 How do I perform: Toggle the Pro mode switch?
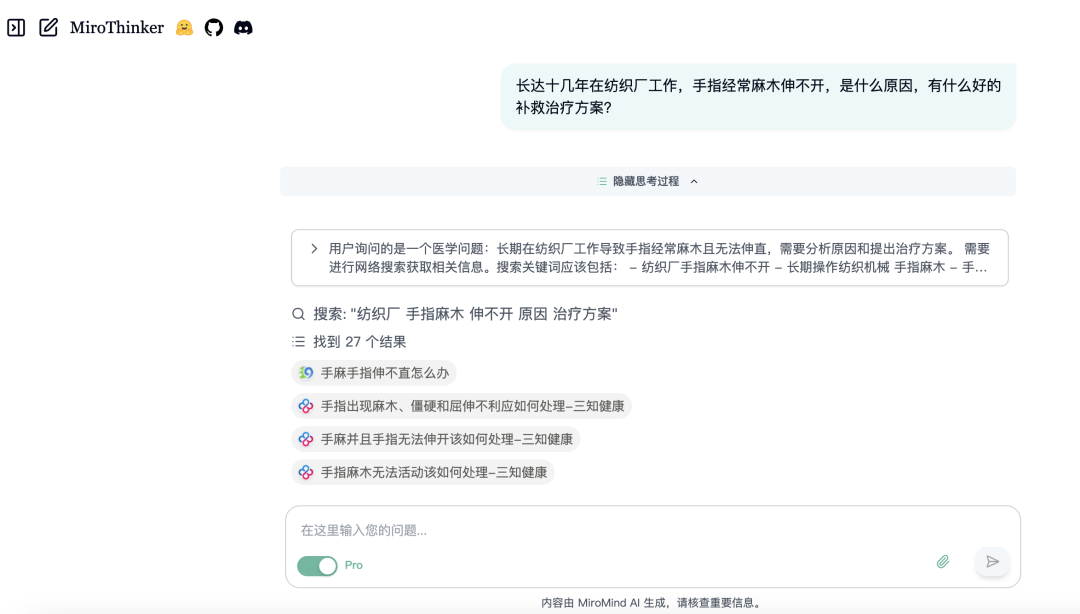[318, 565]
